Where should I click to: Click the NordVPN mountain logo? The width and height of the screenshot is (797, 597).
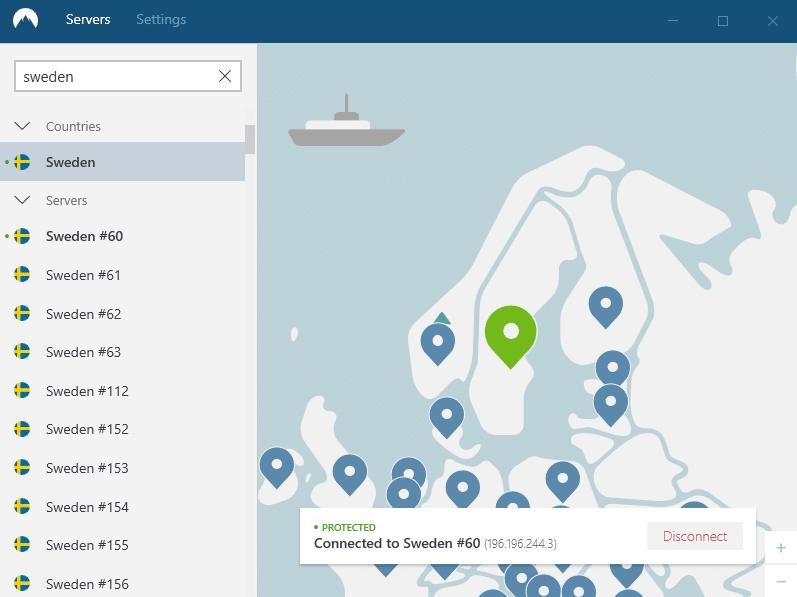coord(25,19)
